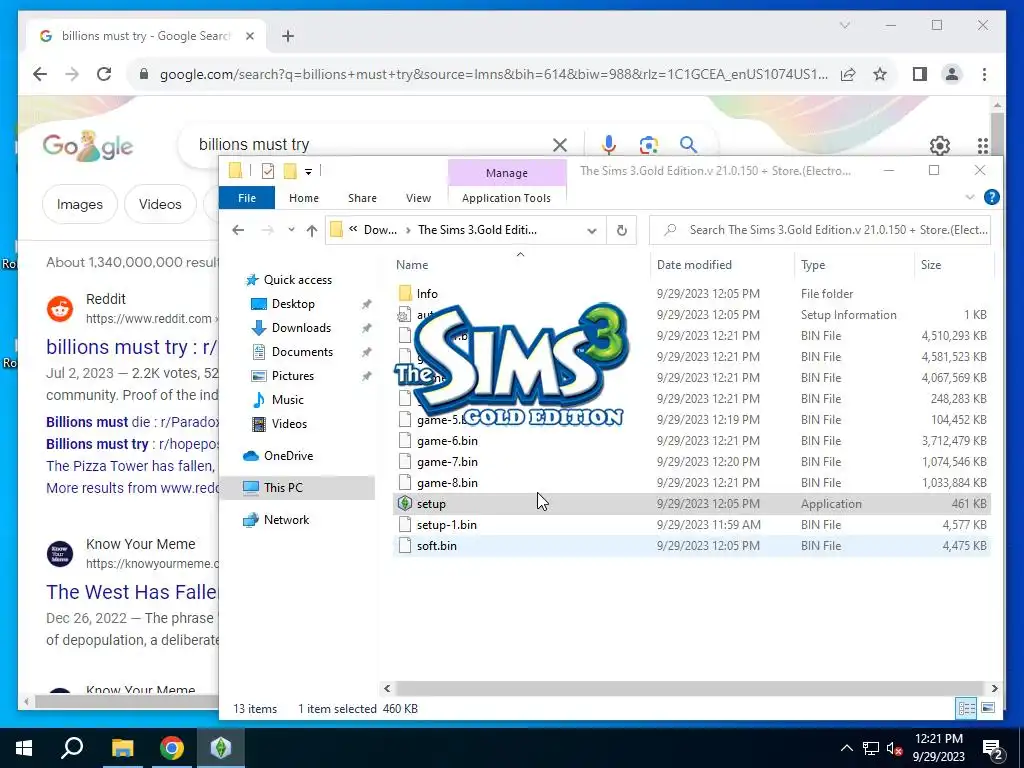Open Videos in navigation pane
1024x768 pixels.
(289, 424)
